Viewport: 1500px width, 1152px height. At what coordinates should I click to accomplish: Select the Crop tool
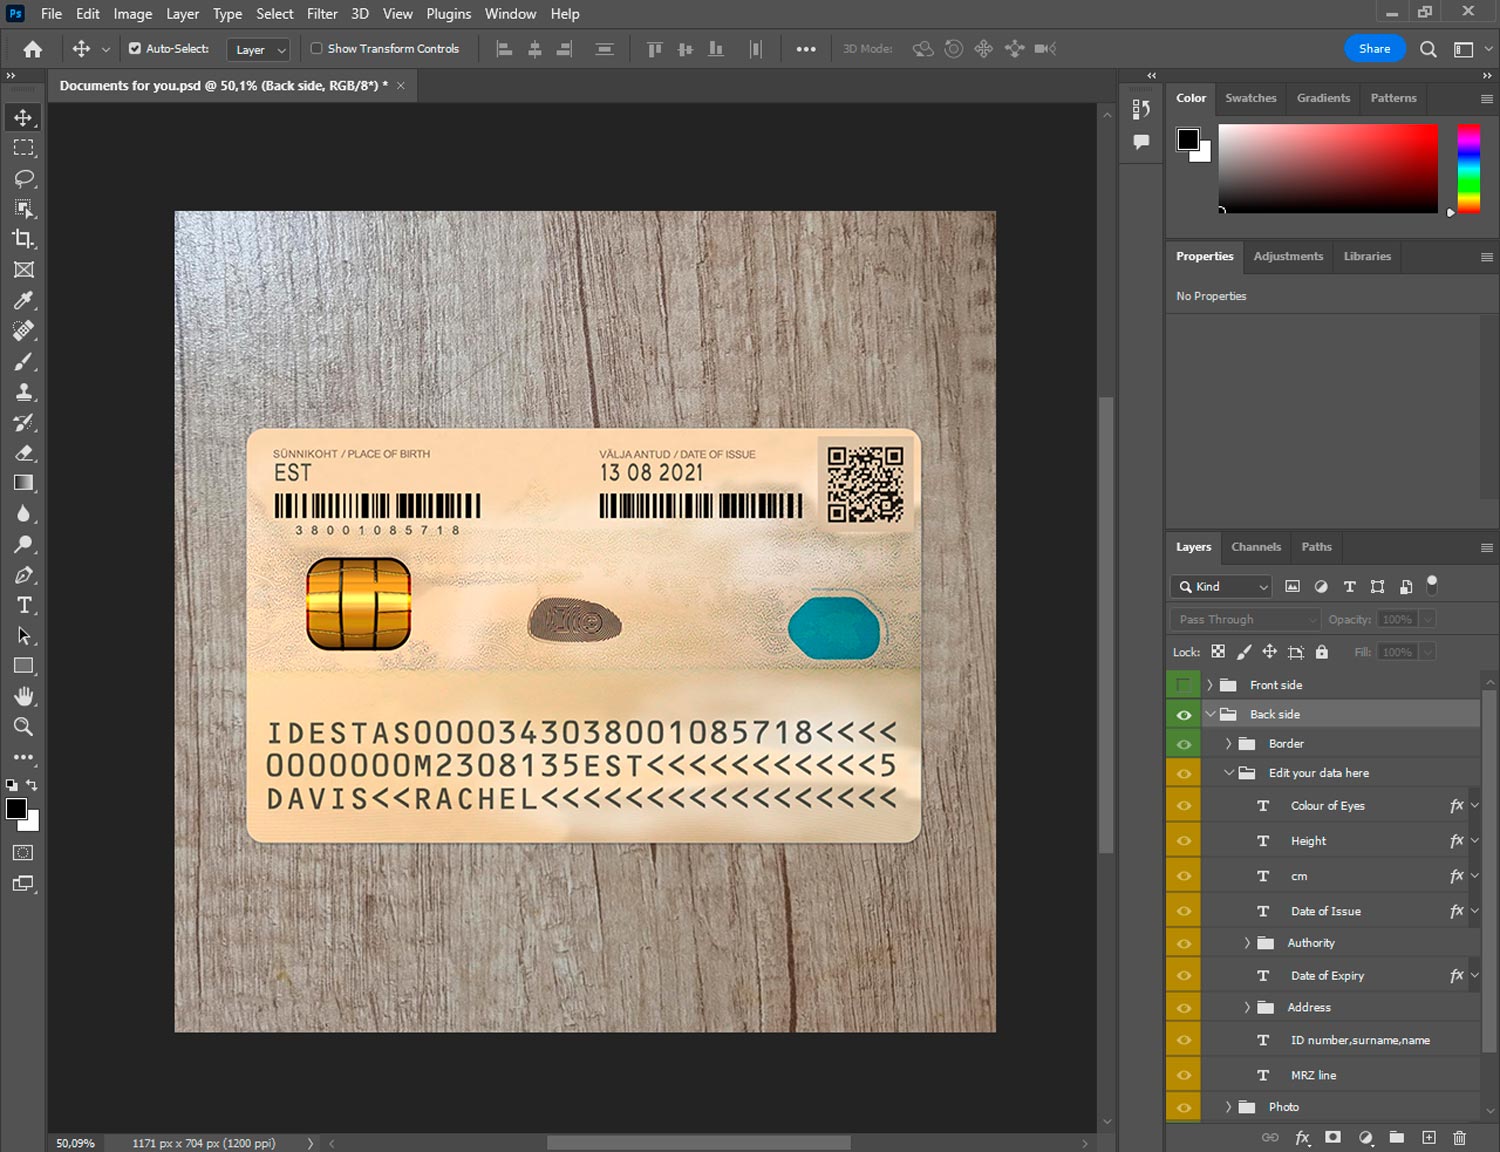click(x=24, y=239)
